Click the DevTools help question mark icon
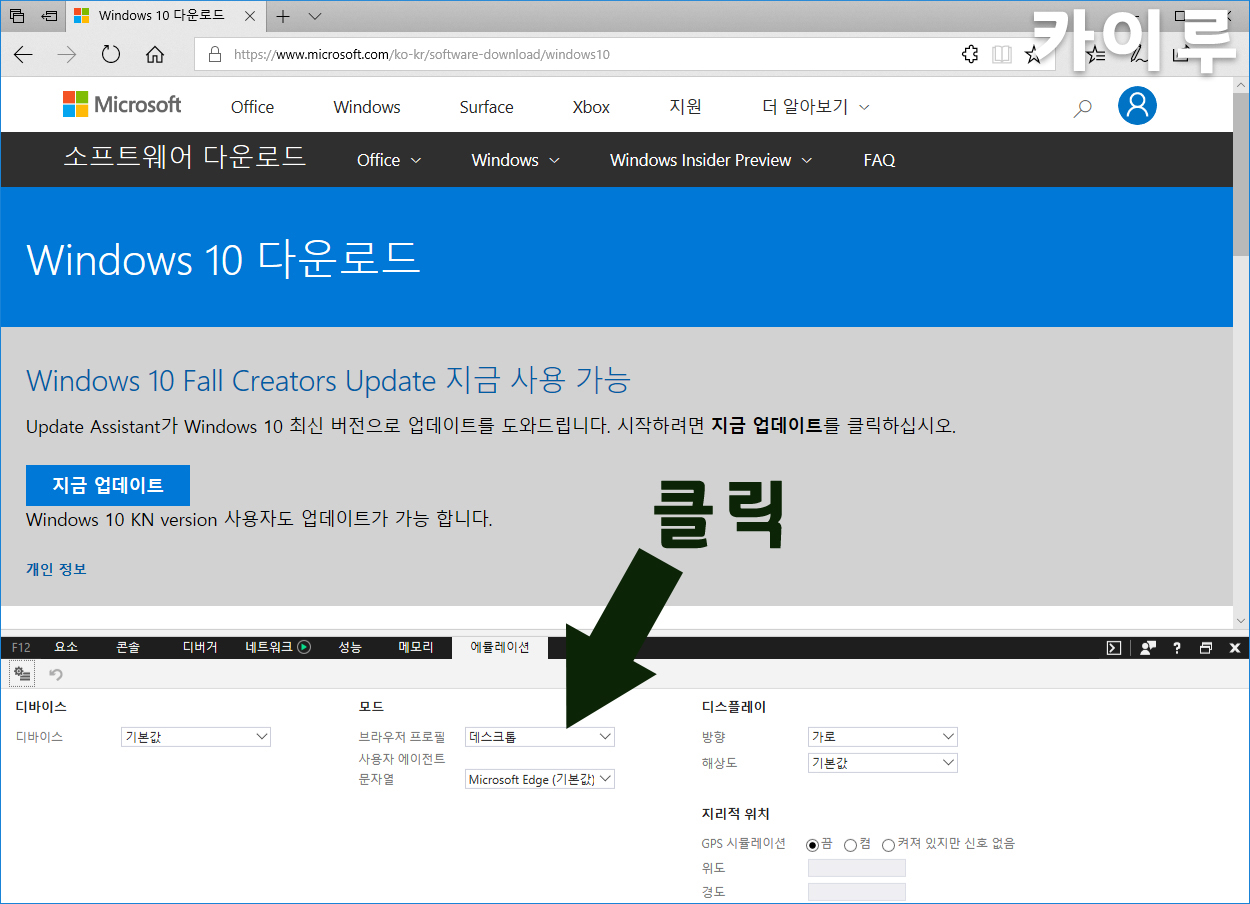 [1177, 648]
